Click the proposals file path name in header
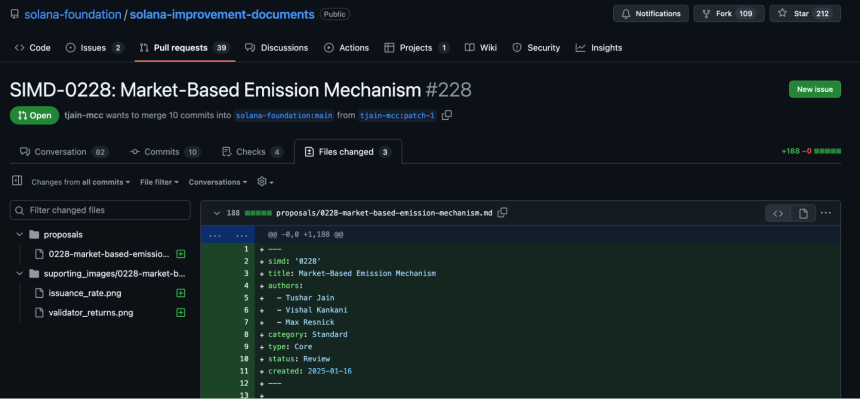Viewport: 860px width, 399px height. click(384, 213)
